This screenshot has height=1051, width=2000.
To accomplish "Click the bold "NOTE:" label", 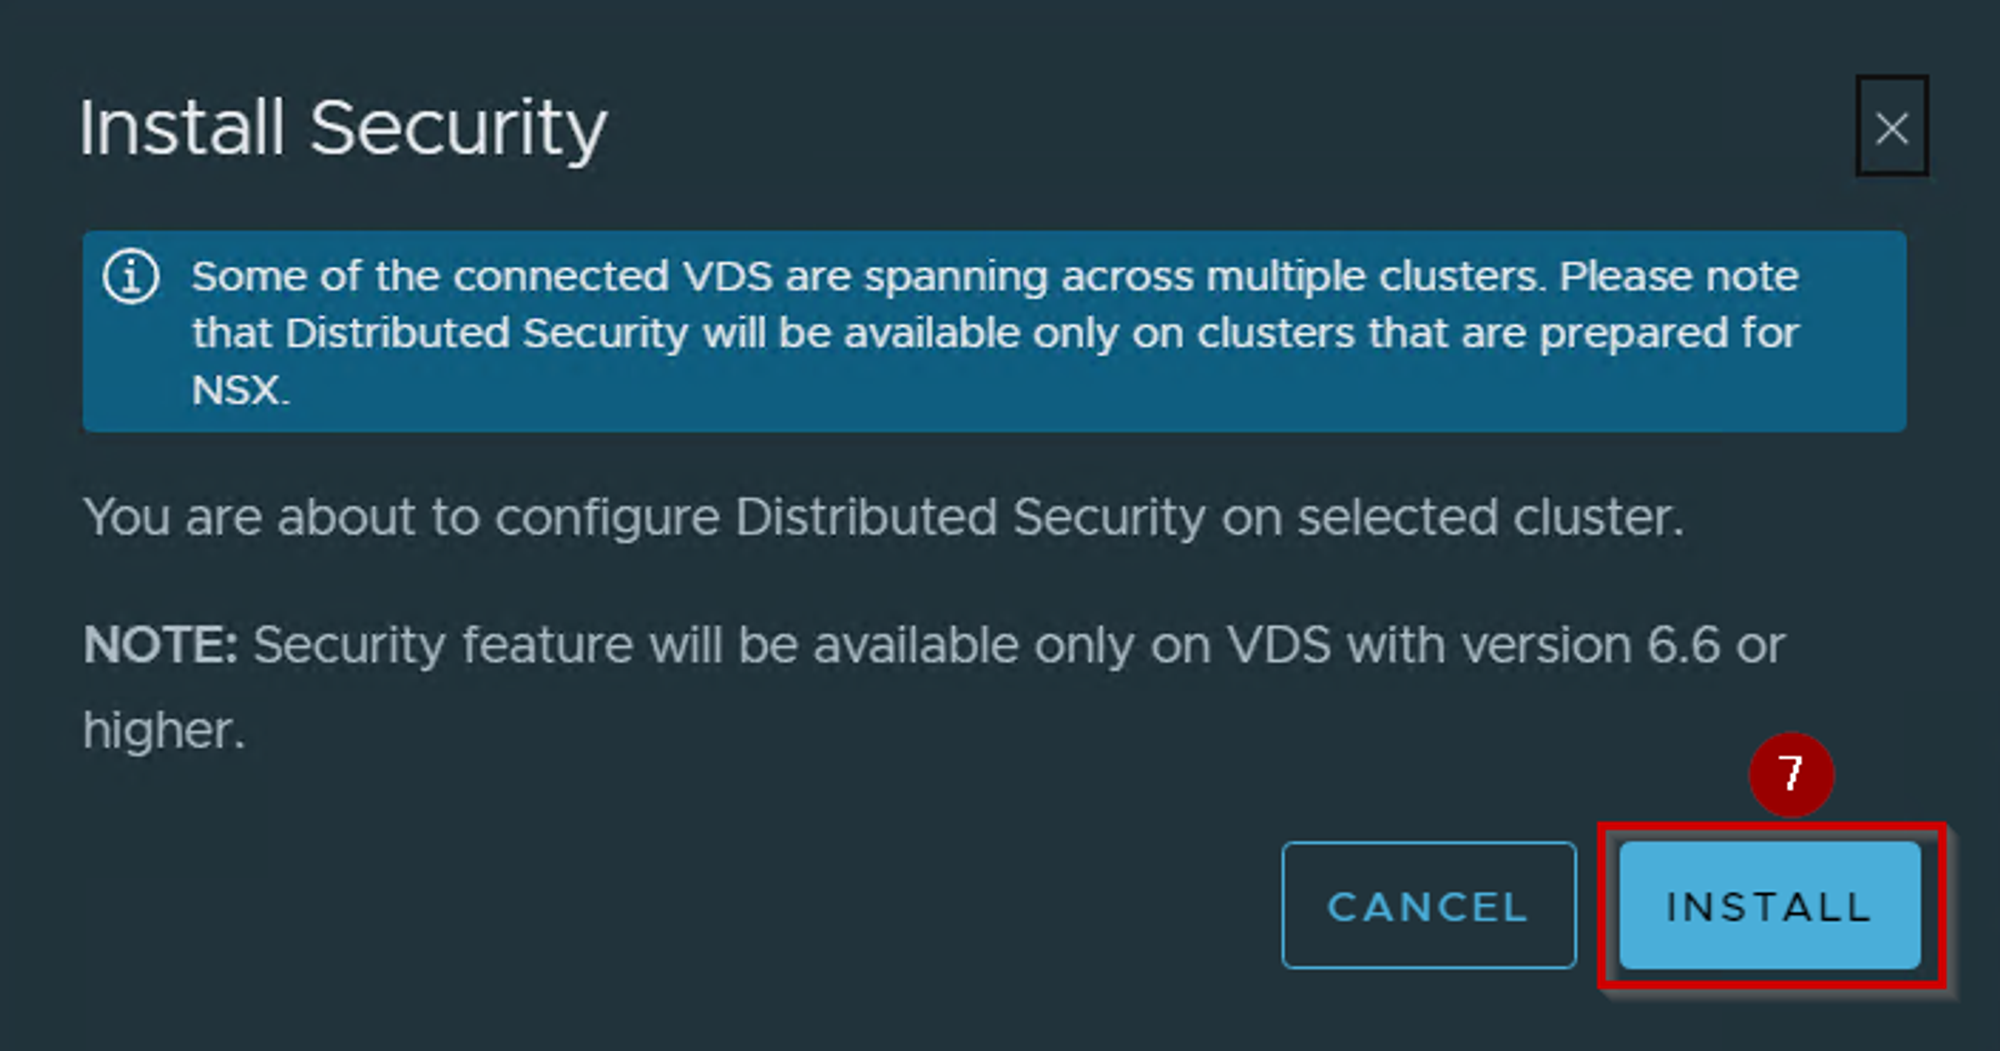I will (160, 645).
